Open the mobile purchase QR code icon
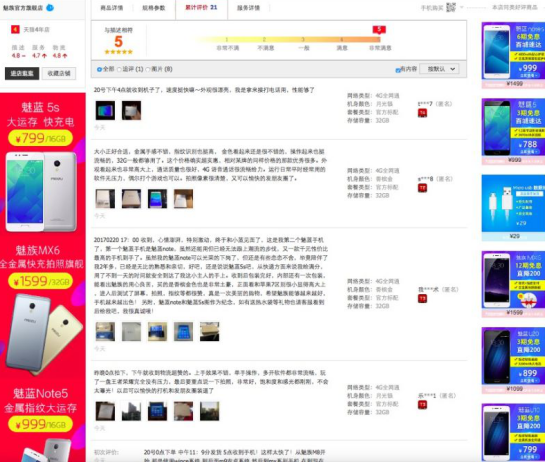Viewport: 545px width, 462px height. pos(450,7)
